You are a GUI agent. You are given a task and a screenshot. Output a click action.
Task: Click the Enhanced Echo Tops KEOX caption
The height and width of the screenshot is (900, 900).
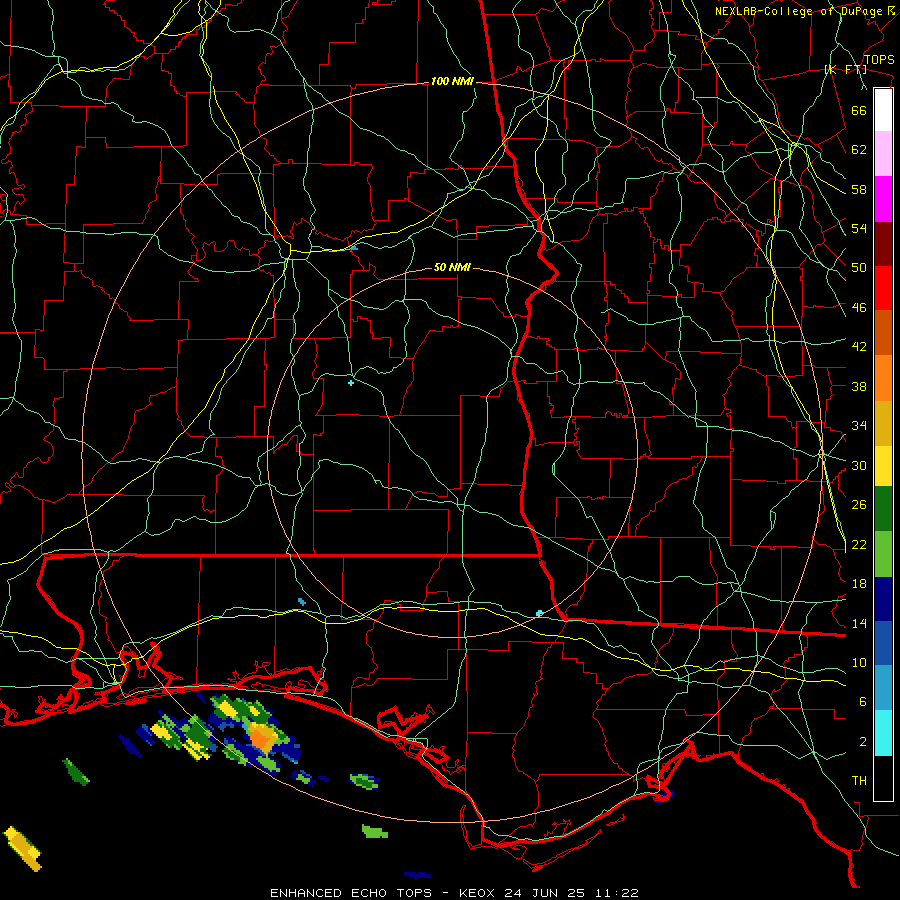tap(454, 893)
